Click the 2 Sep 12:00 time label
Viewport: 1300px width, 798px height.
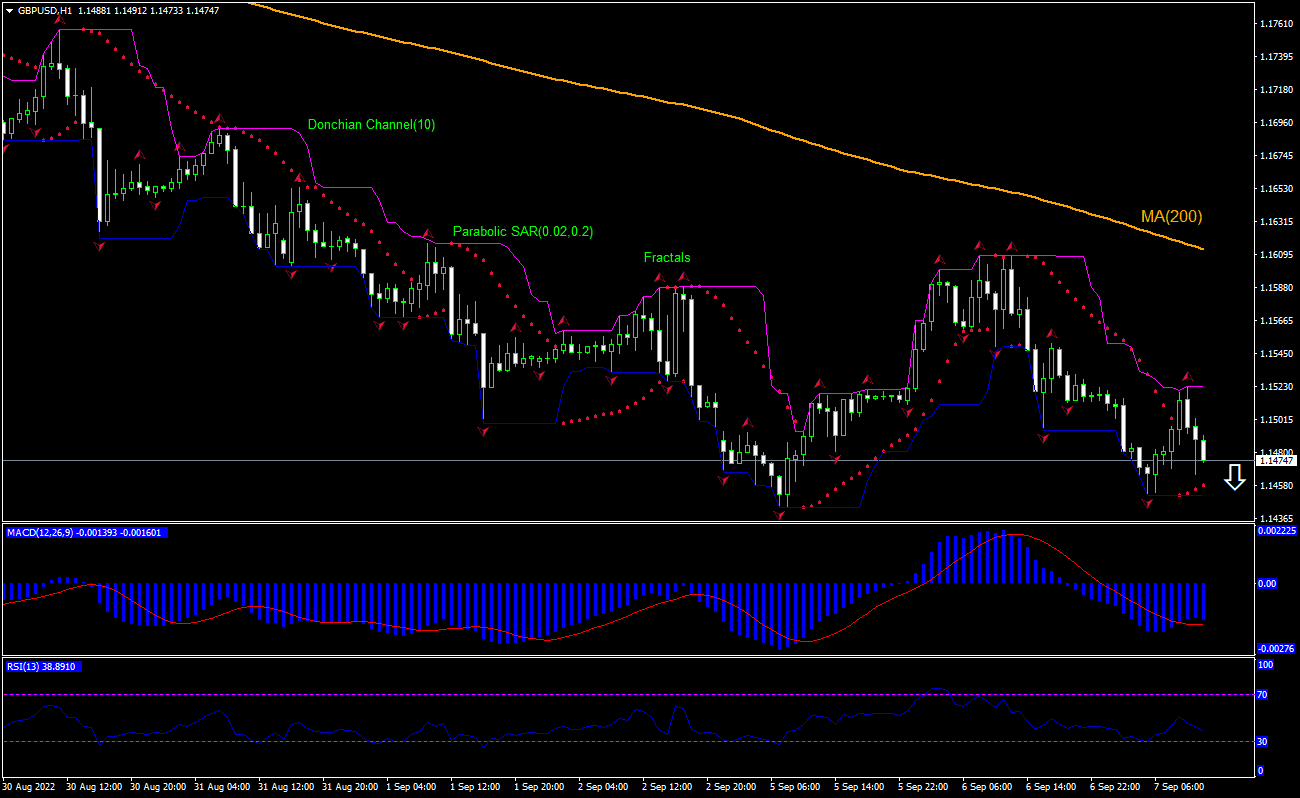click(667, 787)
